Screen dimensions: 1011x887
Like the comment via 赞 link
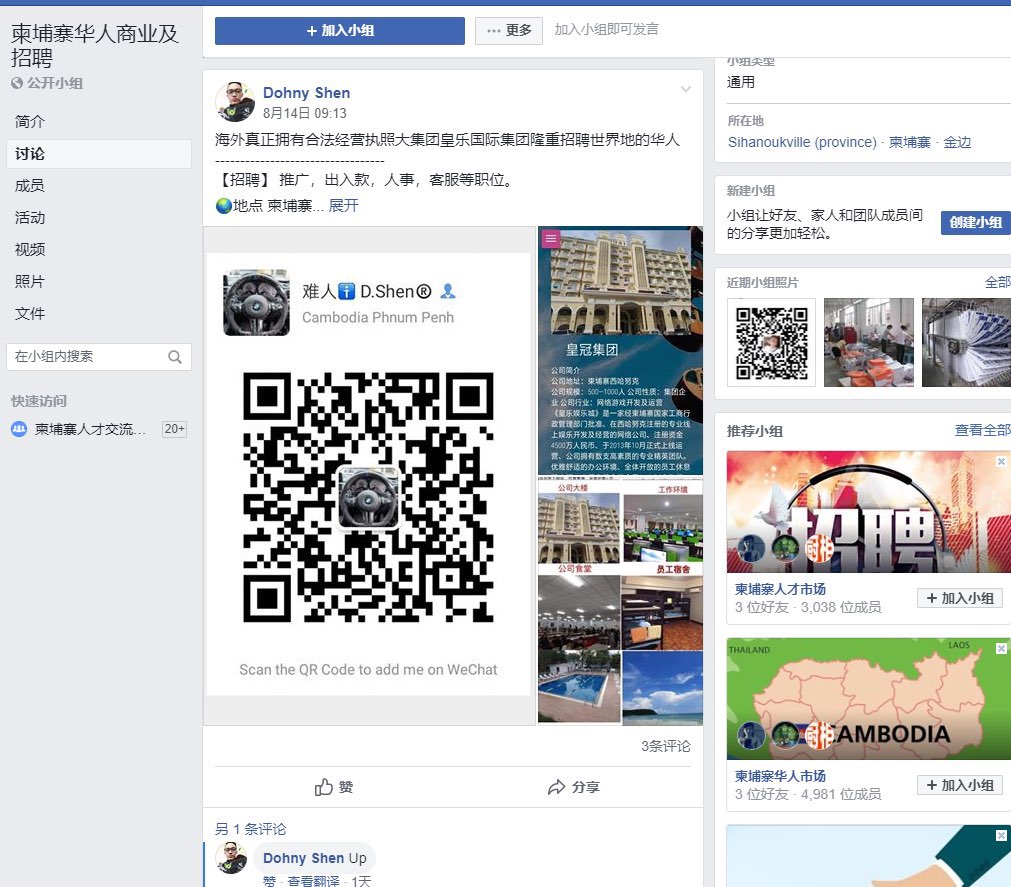click(x=269, y=881)
